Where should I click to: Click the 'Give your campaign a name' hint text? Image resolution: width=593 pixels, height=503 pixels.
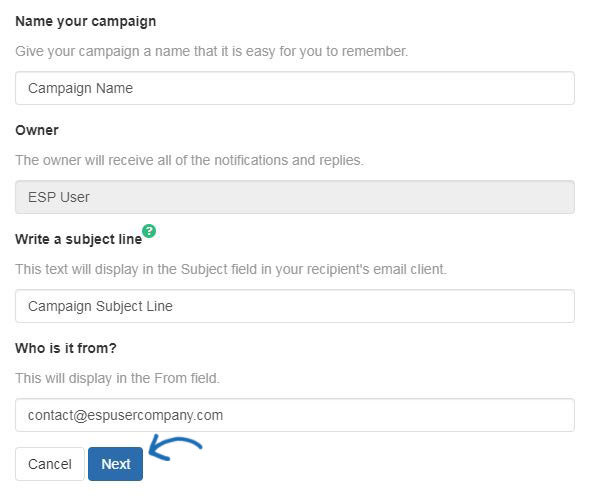click(211, 51)
